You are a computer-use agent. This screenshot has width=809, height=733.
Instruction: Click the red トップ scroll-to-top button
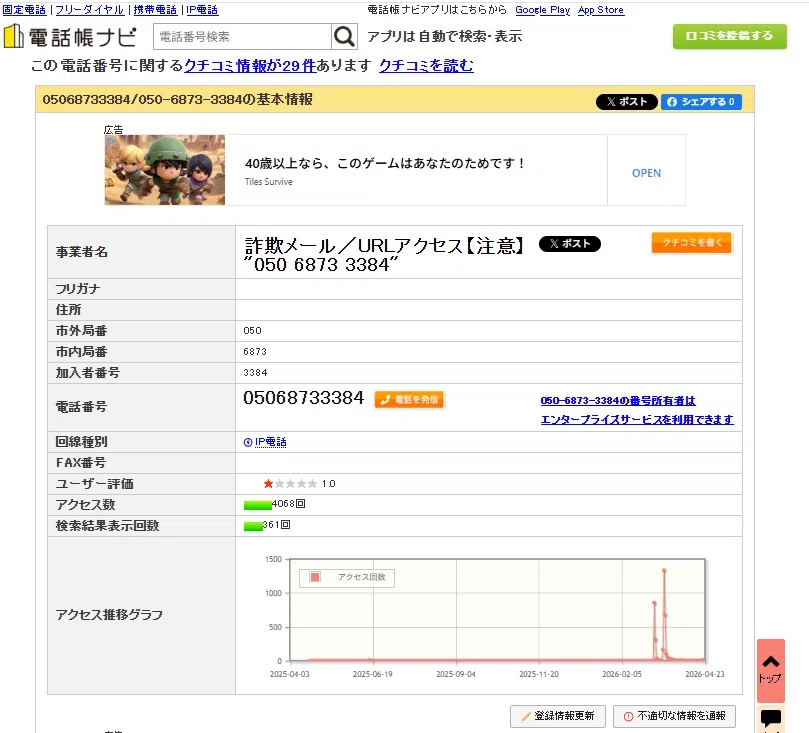771,670
